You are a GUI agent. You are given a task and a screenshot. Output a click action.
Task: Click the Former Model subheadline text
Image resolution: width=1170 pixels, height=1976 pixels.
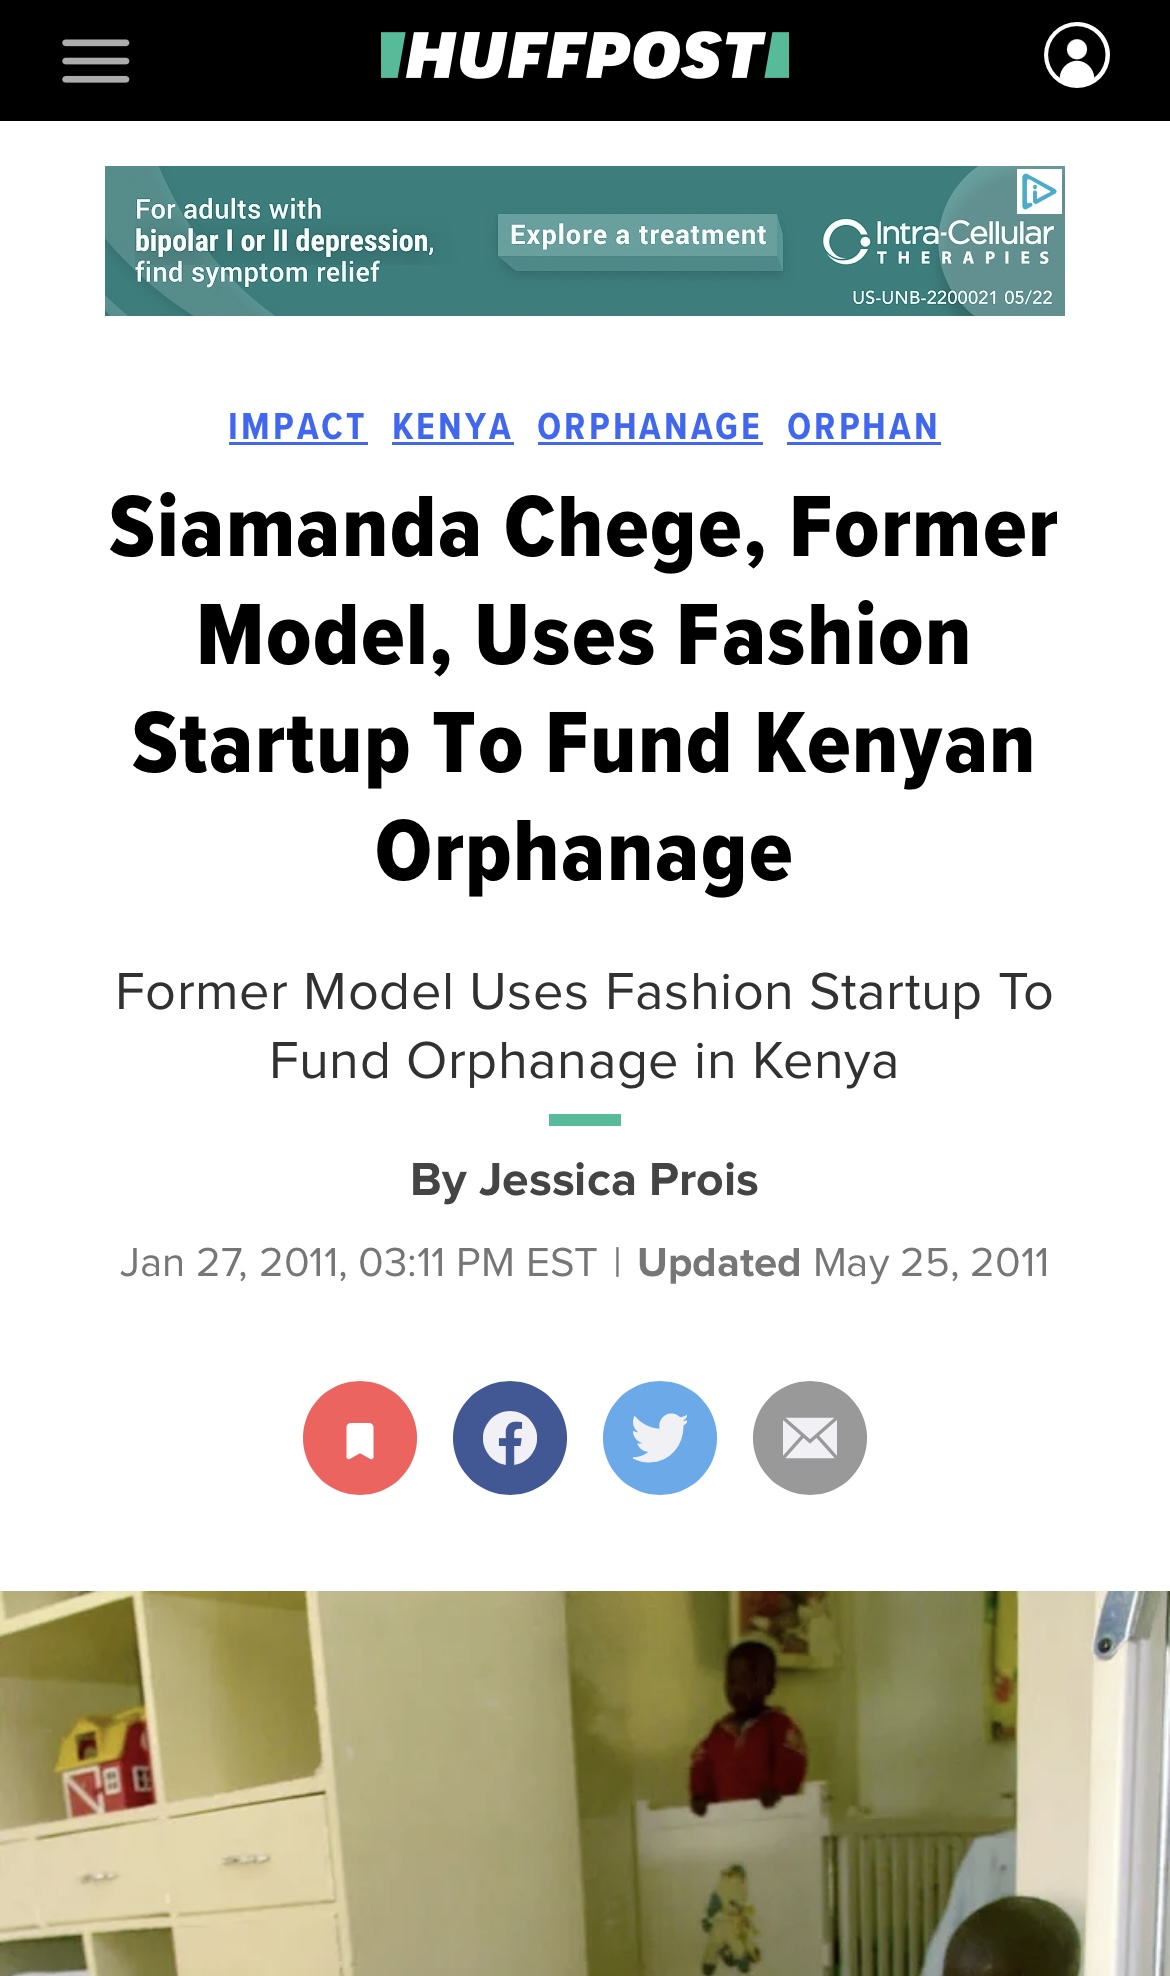[584, 1026]
